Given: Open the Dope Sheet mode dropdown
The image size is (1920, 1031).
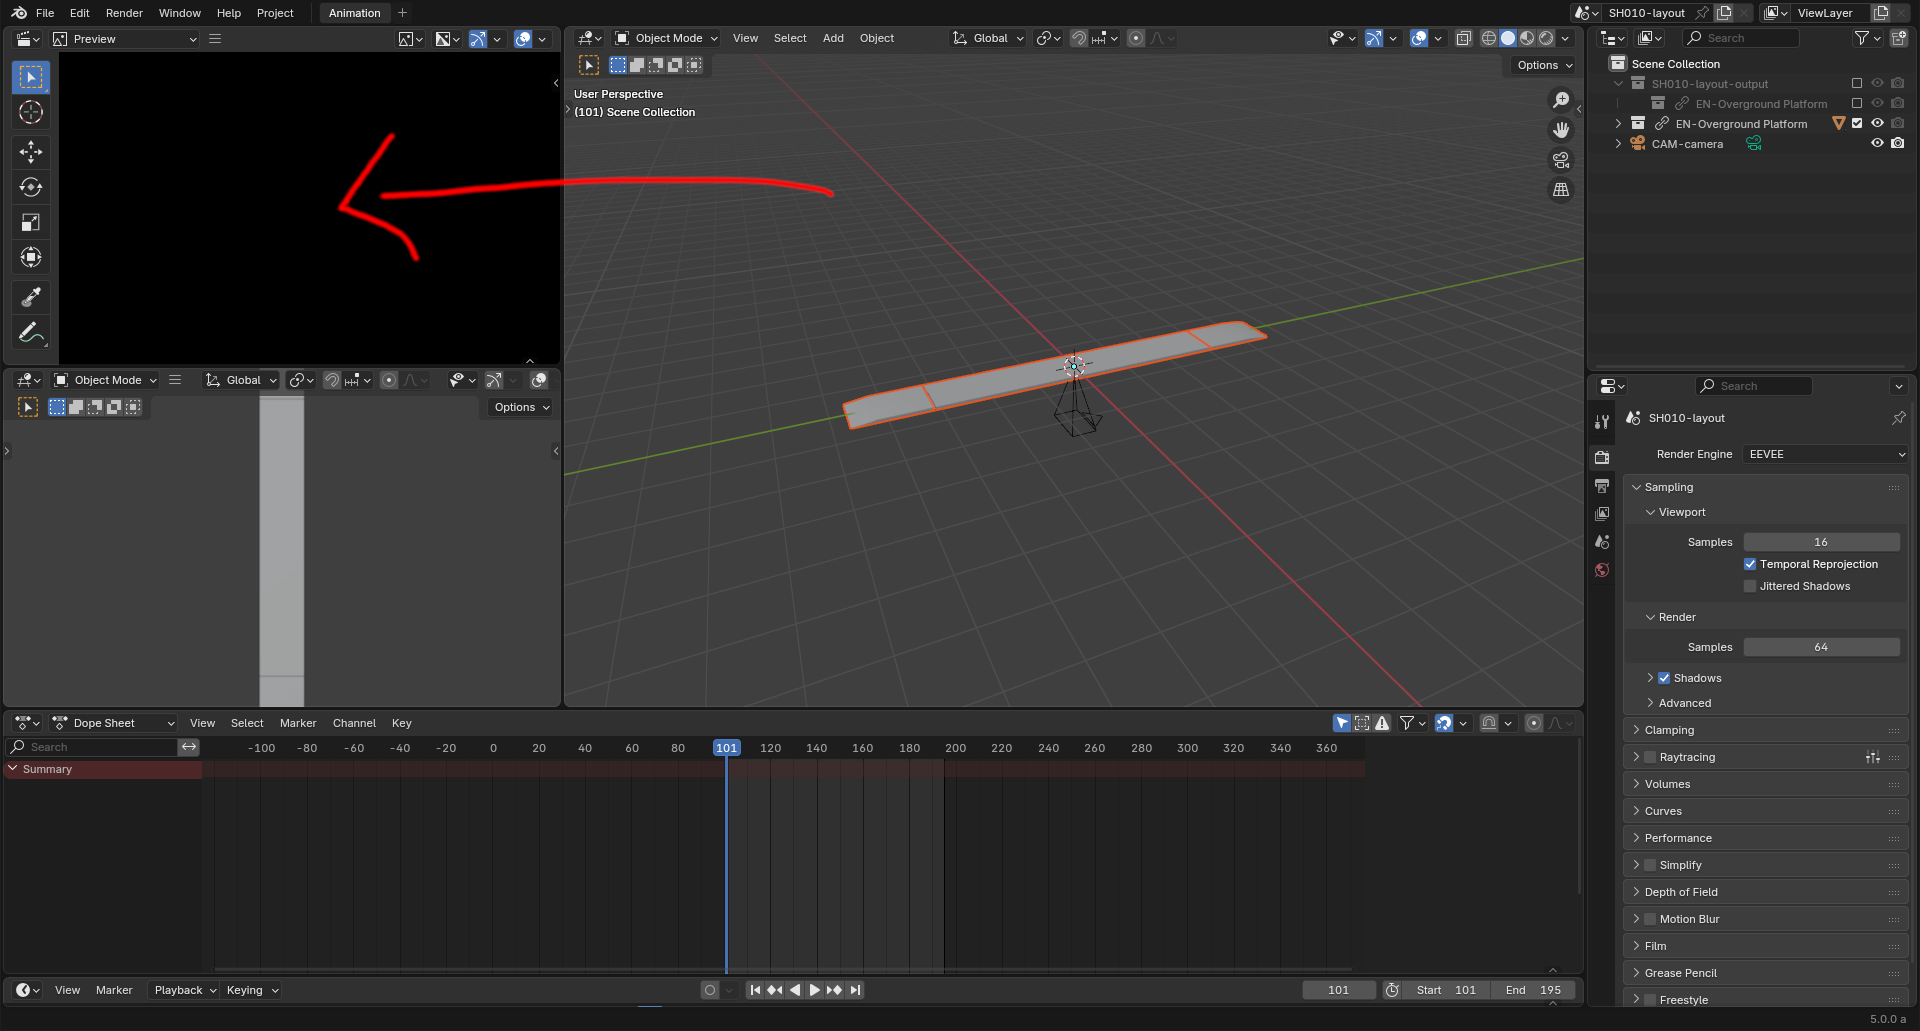Looking at the screenshot, I should click(113, 723).
